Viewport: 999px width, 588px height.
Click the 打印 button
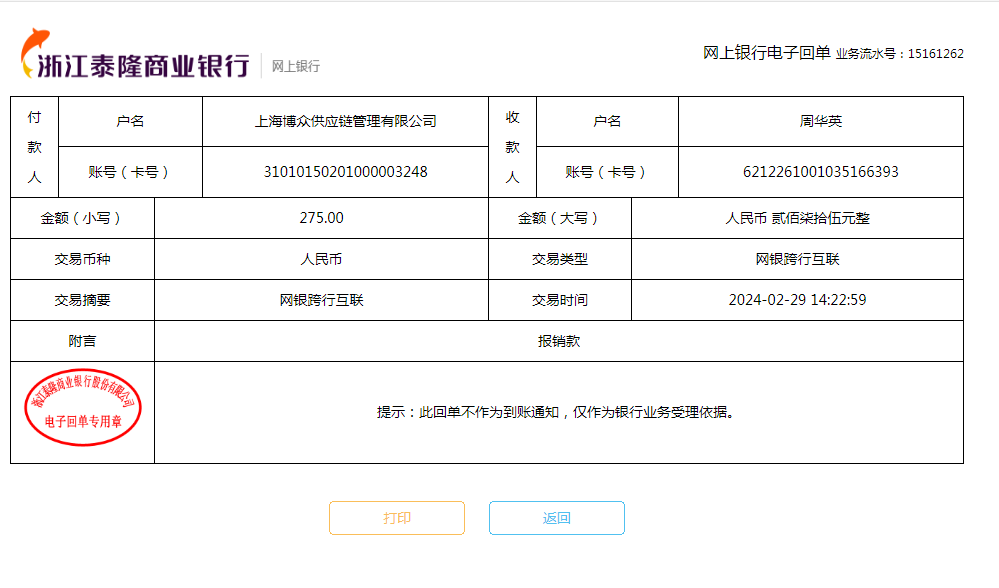397,518
